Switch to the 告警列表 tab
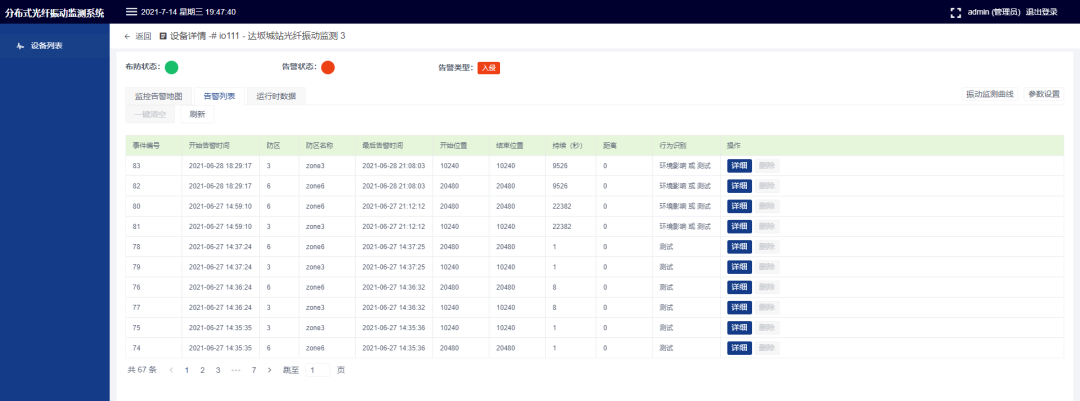This screenshot has height=401, width=1080. (x=219, y=96)
